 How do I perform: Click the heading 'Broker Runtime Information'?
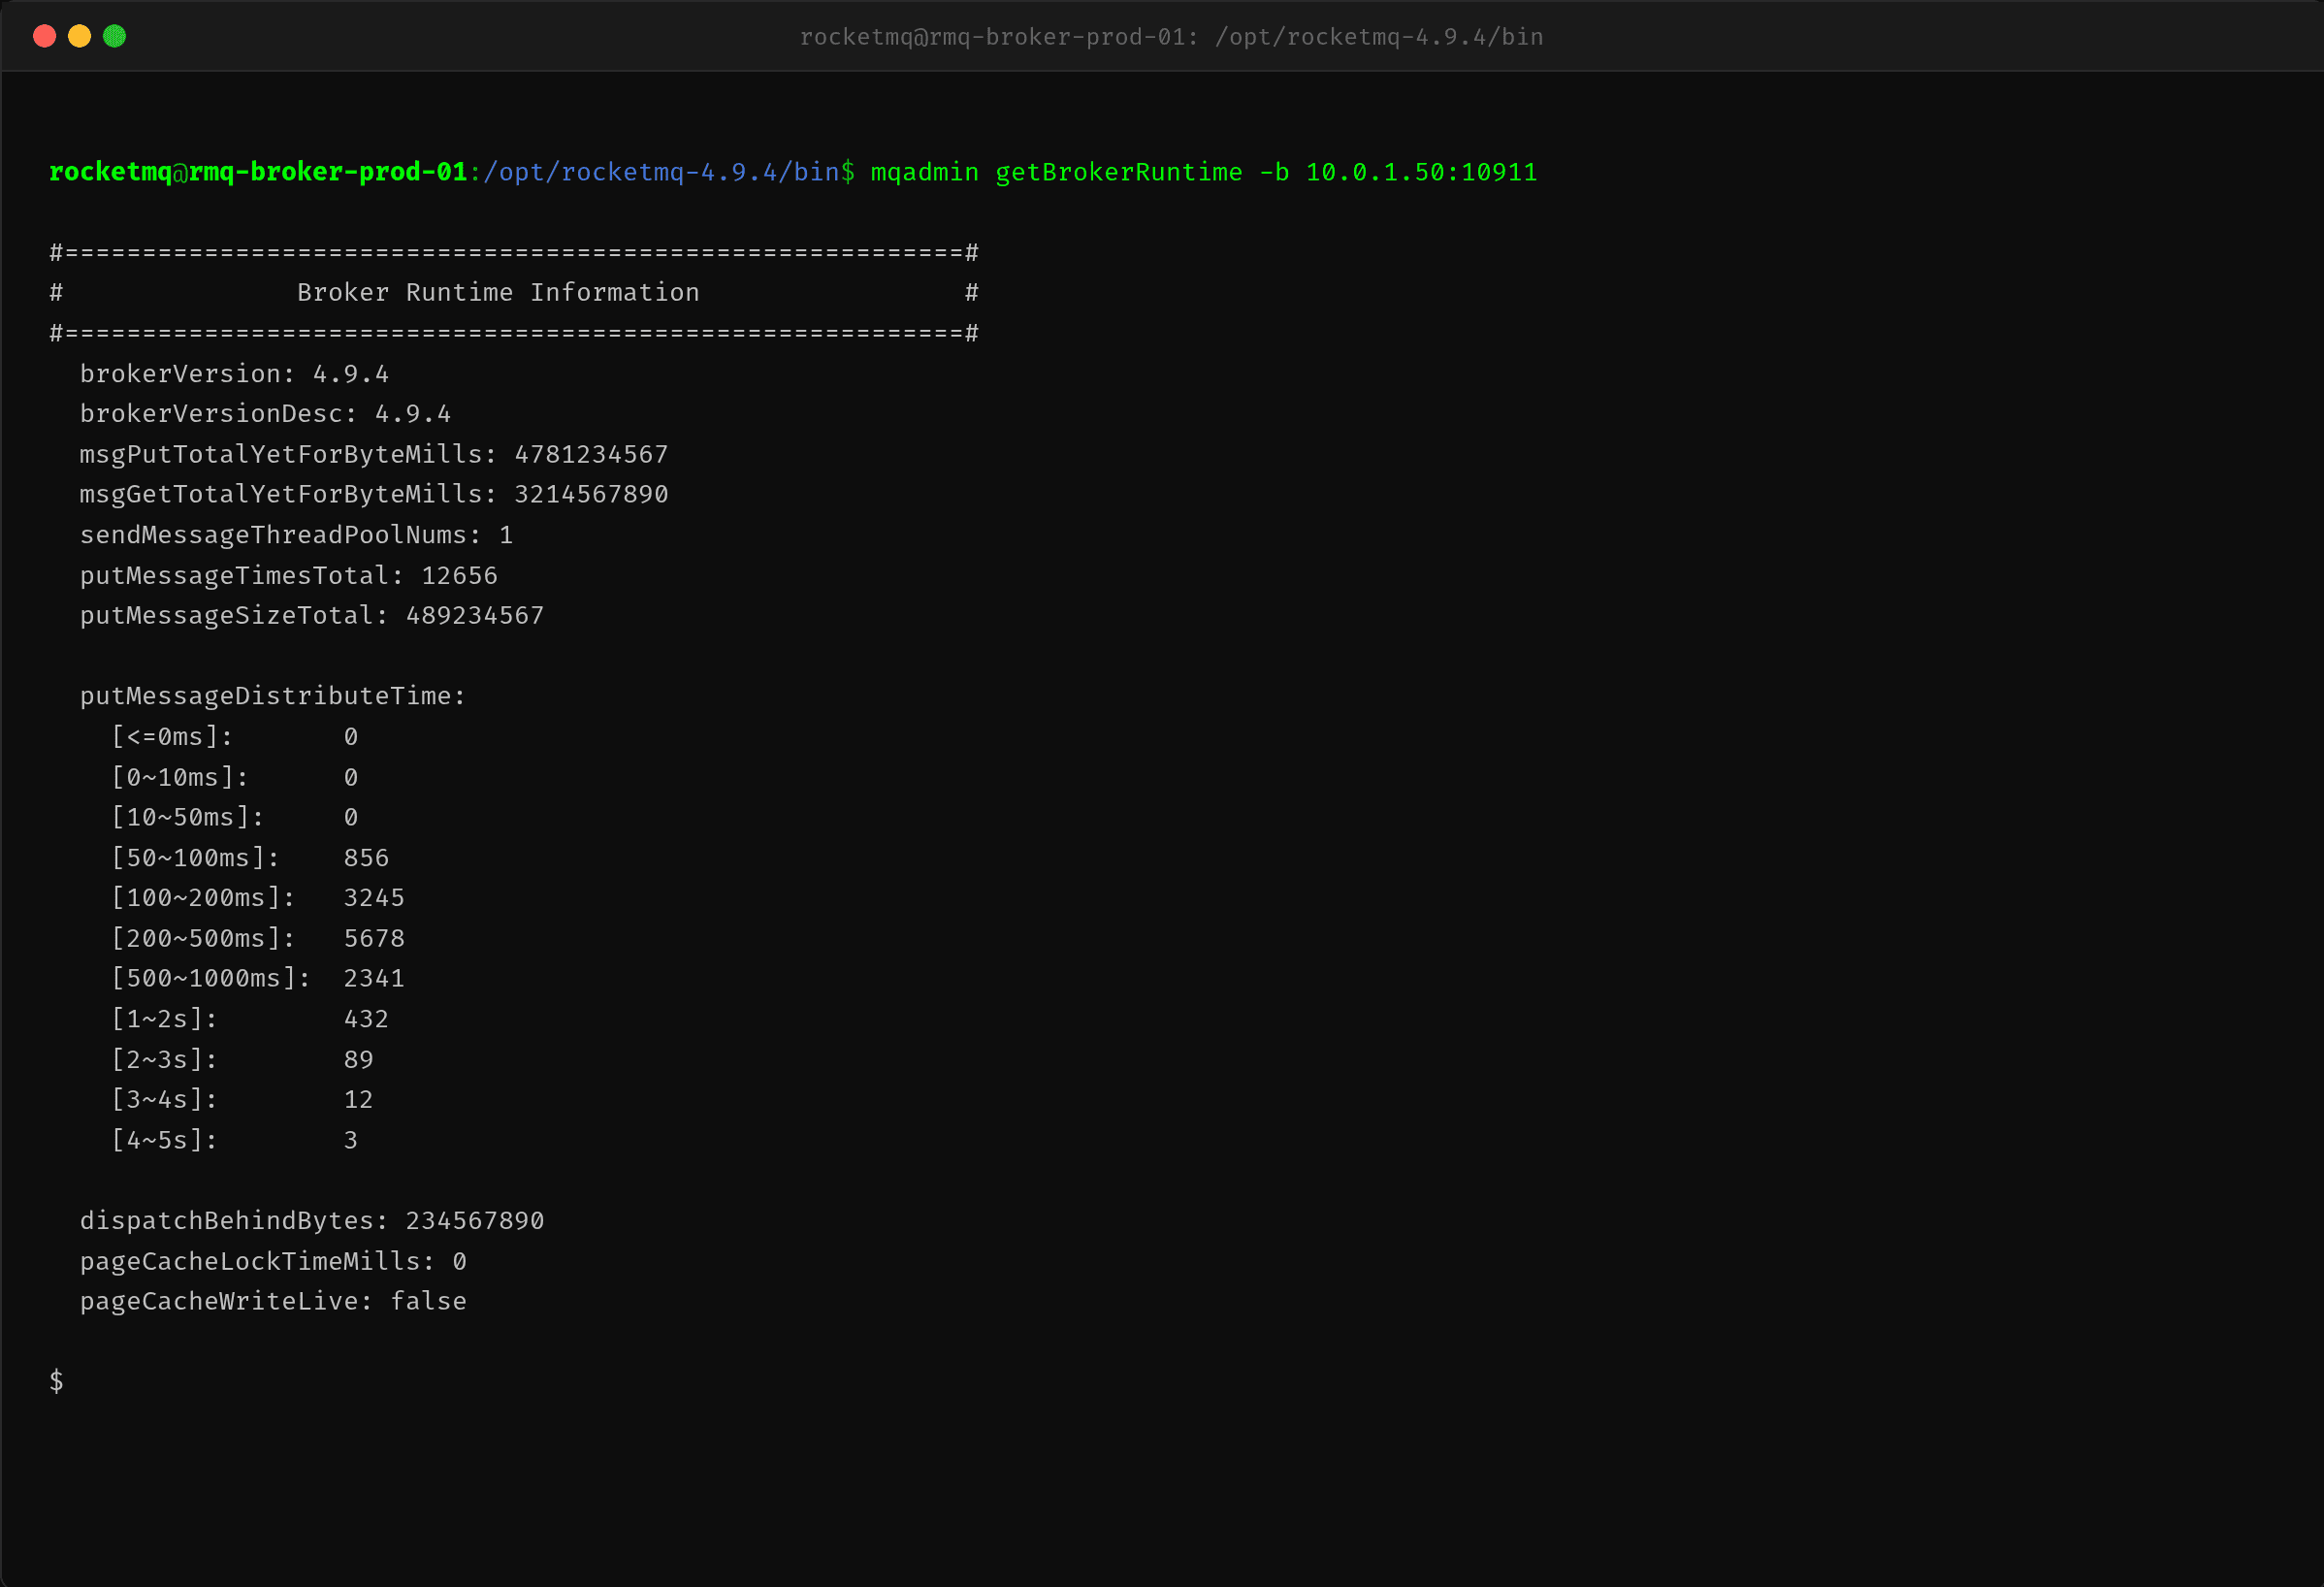coord(498,293)
